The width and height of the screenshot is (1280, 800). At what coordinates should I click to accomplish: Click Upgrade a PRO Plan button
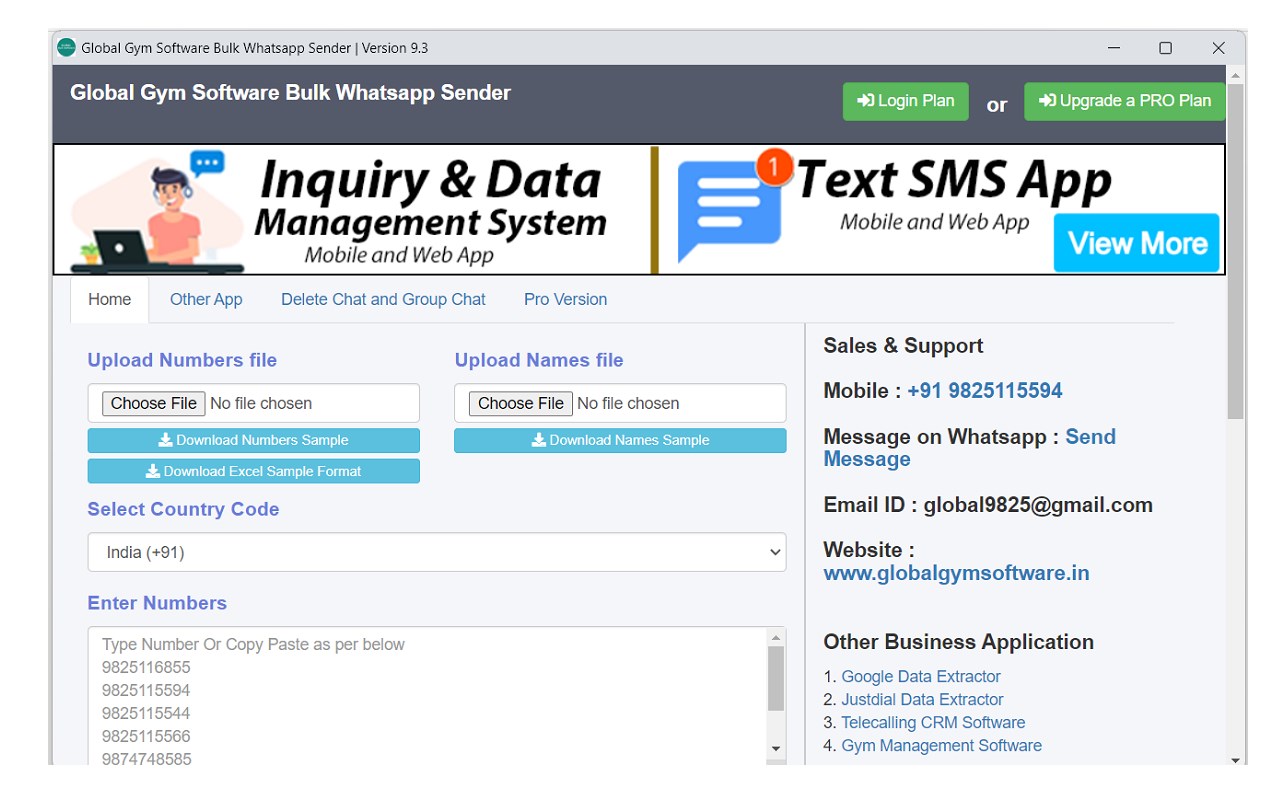tap(1125, 101)
